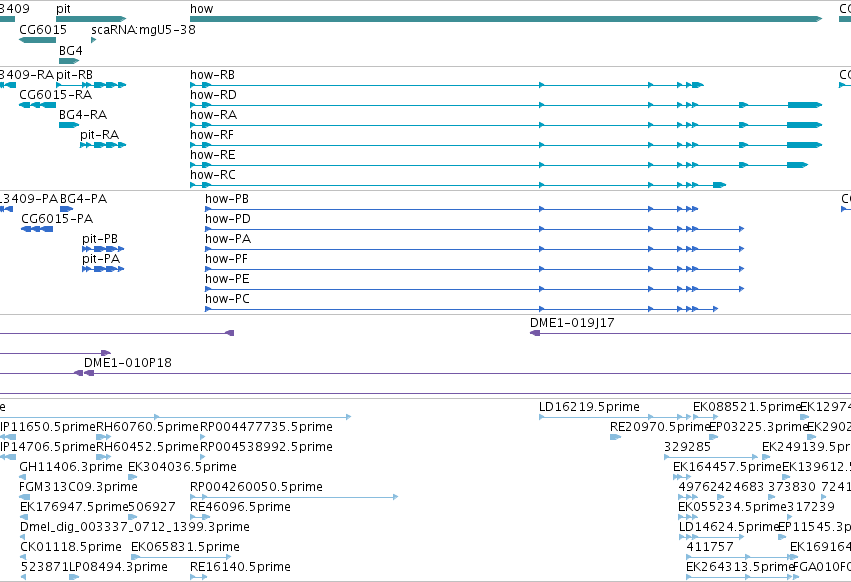Select the CG6015 gene feature
The image size is (851, 582).
tap(37, 40)
